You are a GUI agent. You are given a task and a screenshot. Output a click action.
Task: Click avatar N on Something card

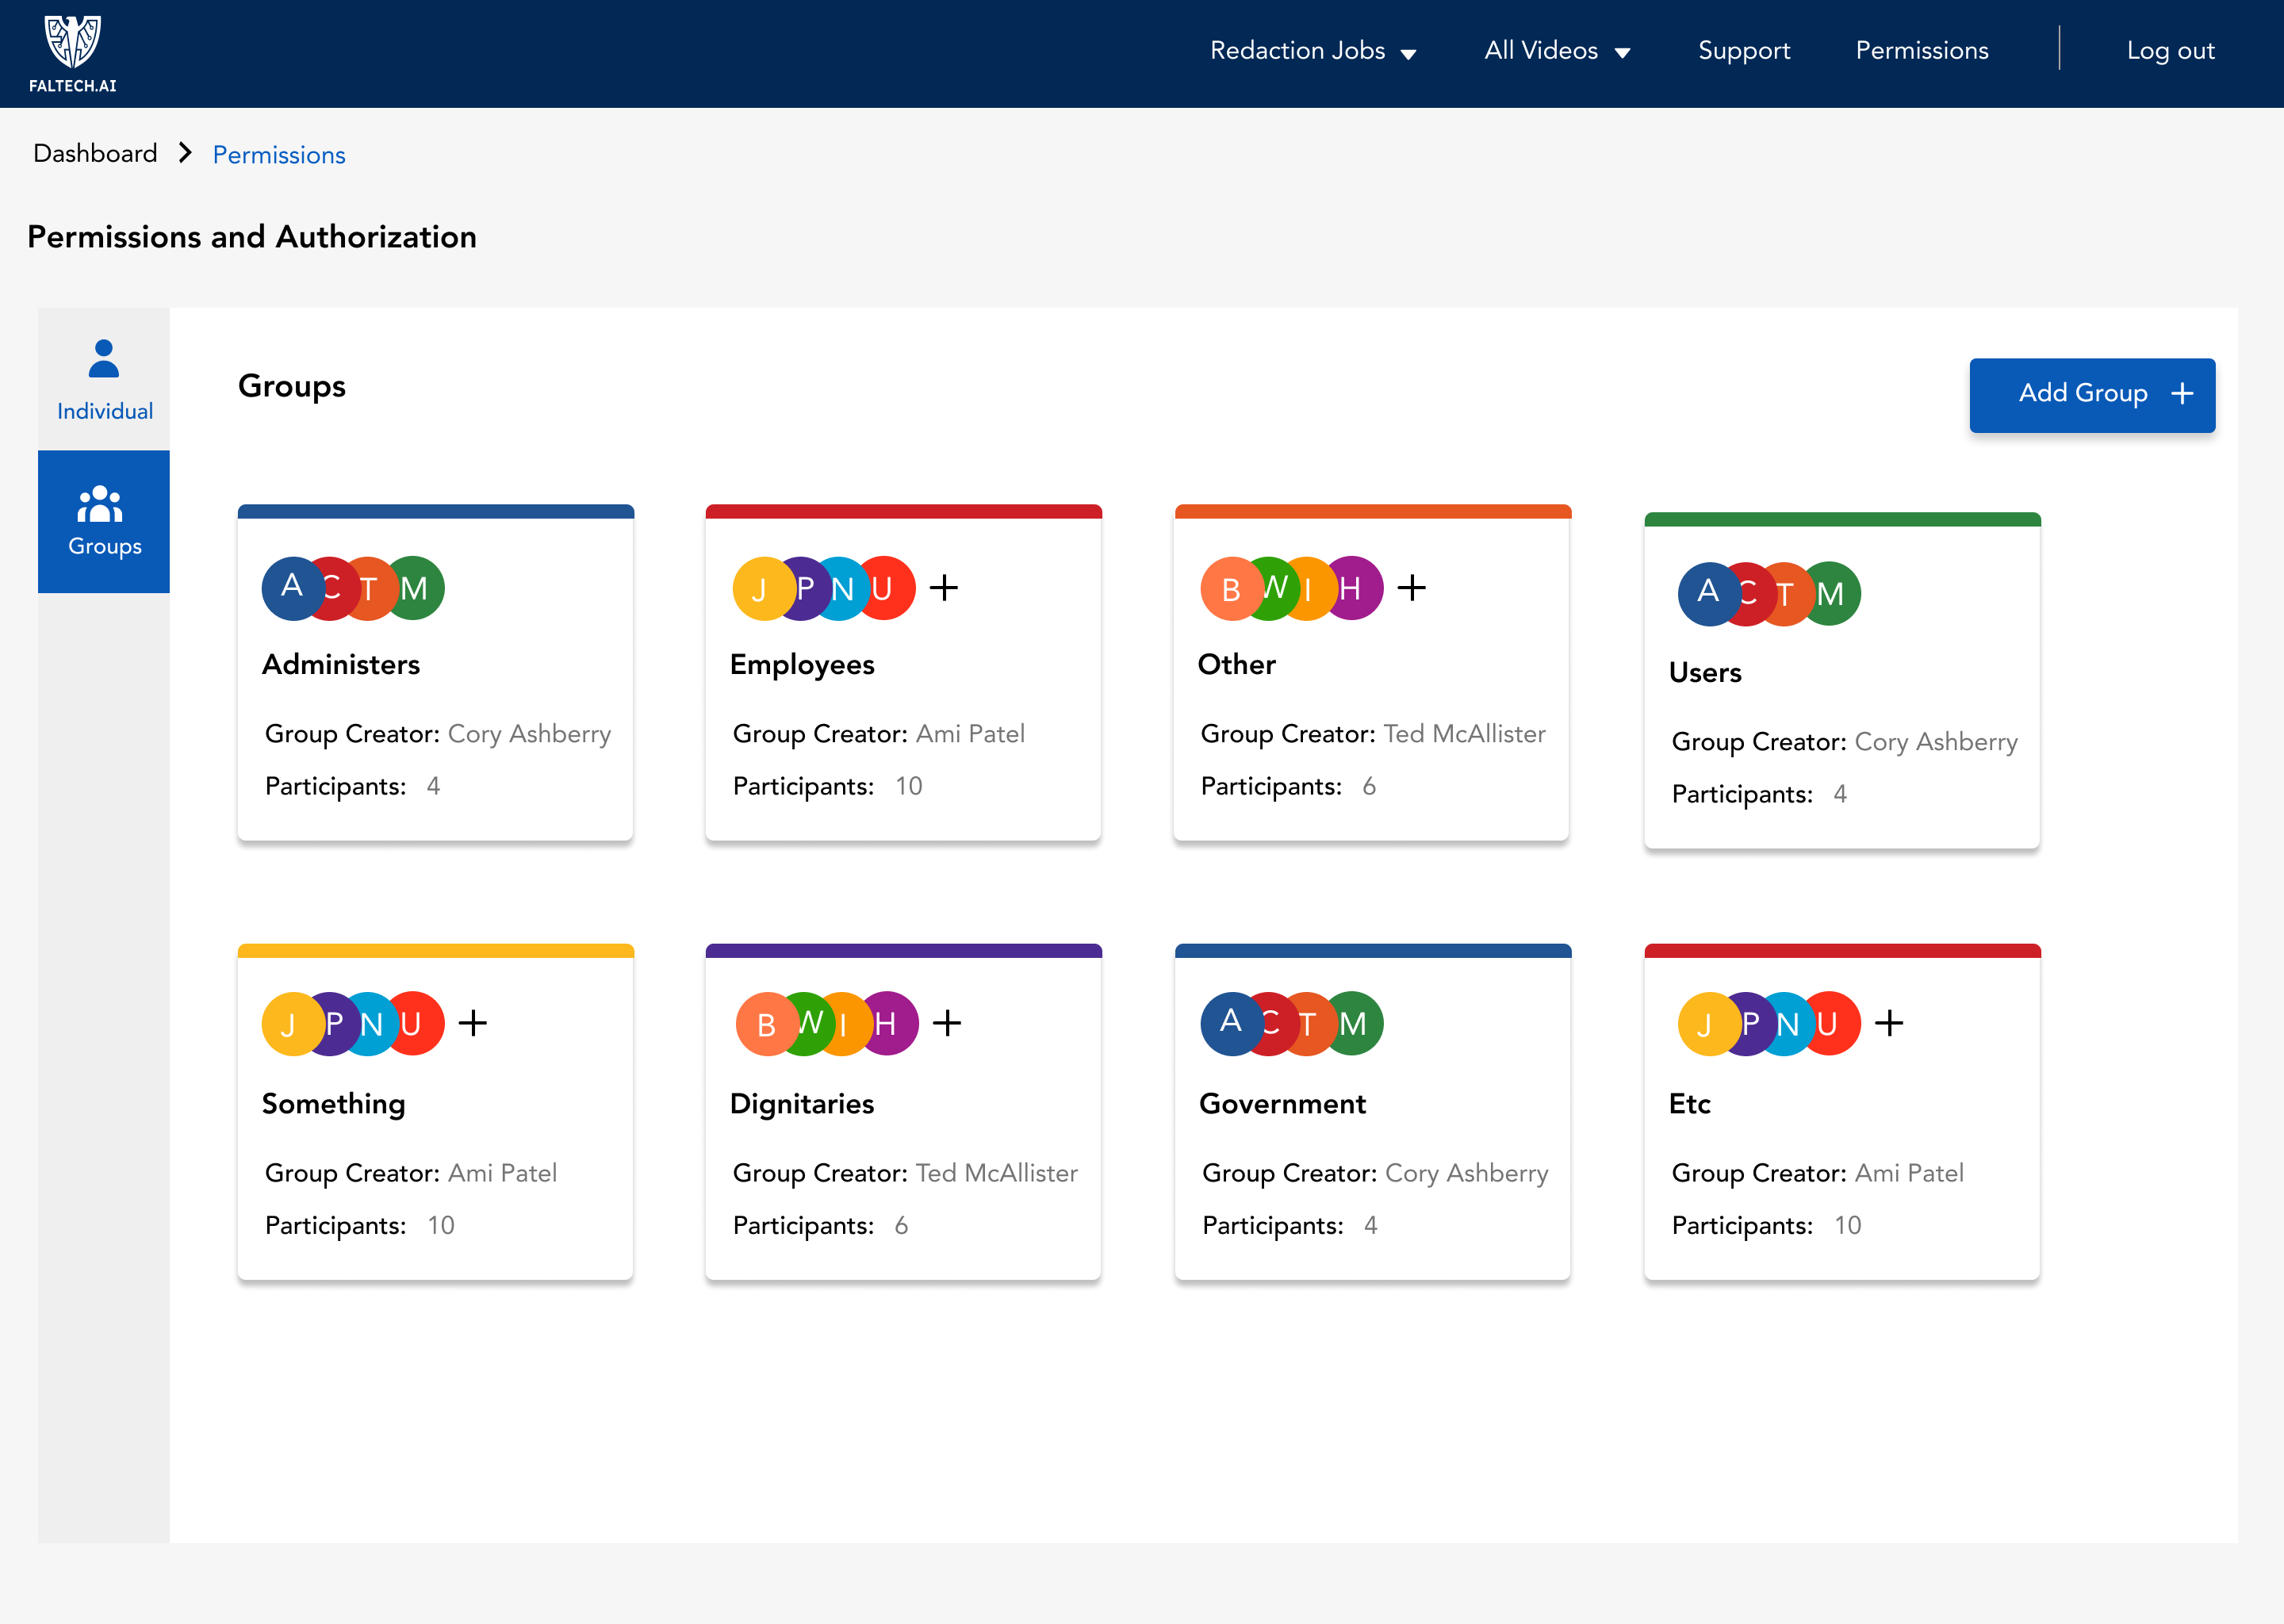(372, 1023)
